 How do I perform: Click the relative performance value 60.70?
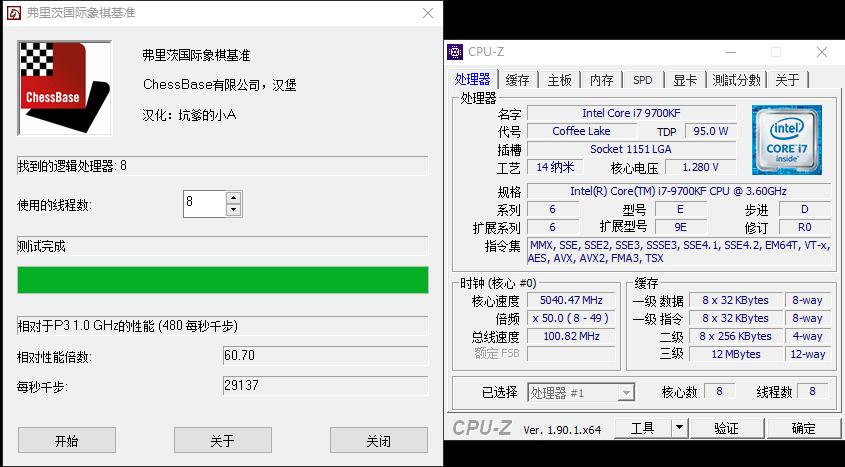[325, 356]
